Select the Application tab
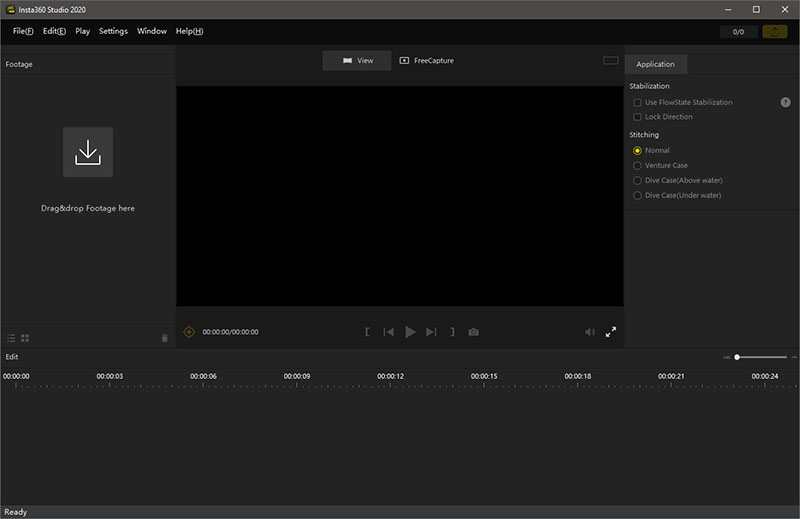Screen dimensions: 800x519 [656, 64]
